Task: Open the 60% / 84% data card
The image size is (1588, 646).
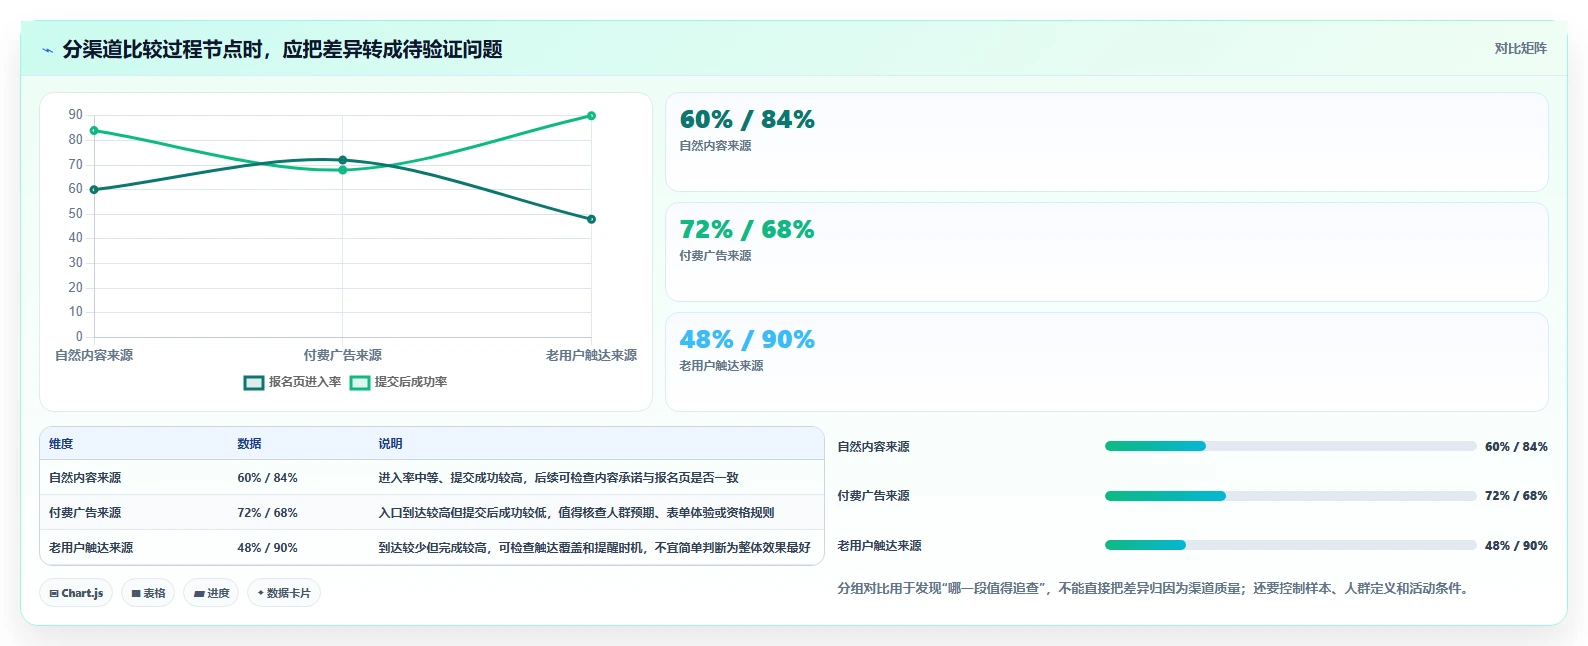Action: [x=1106, y=142]
